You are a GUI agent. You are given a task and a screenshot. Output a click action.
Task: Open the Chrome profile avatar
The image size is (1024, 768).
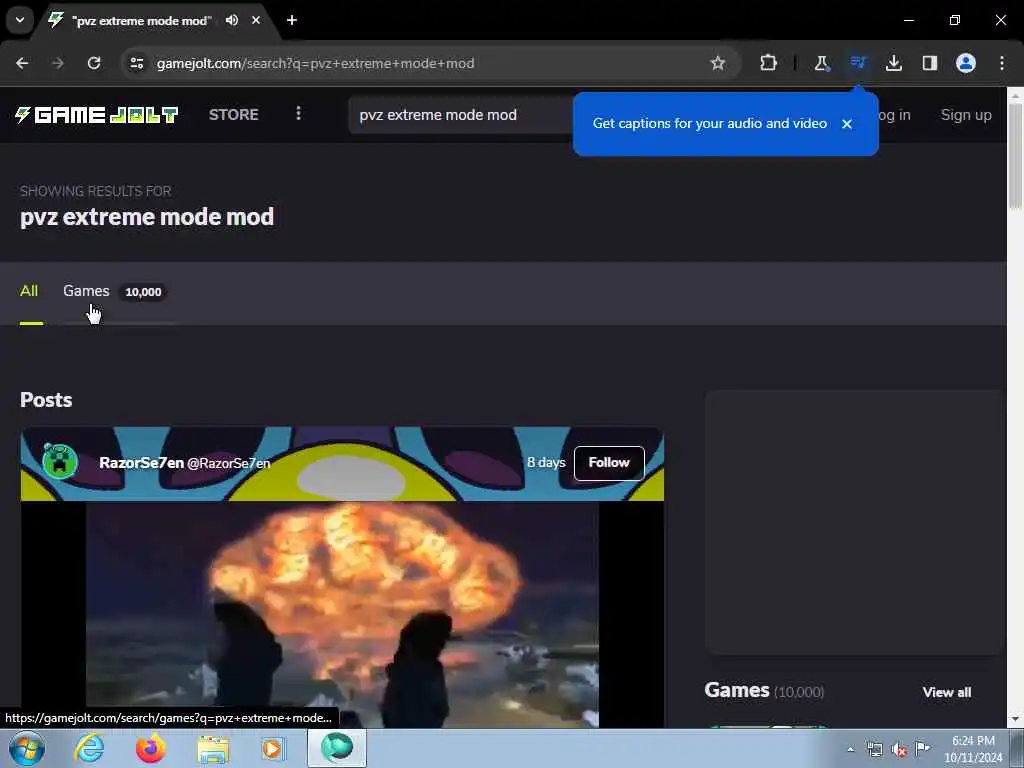coord(966,63)
